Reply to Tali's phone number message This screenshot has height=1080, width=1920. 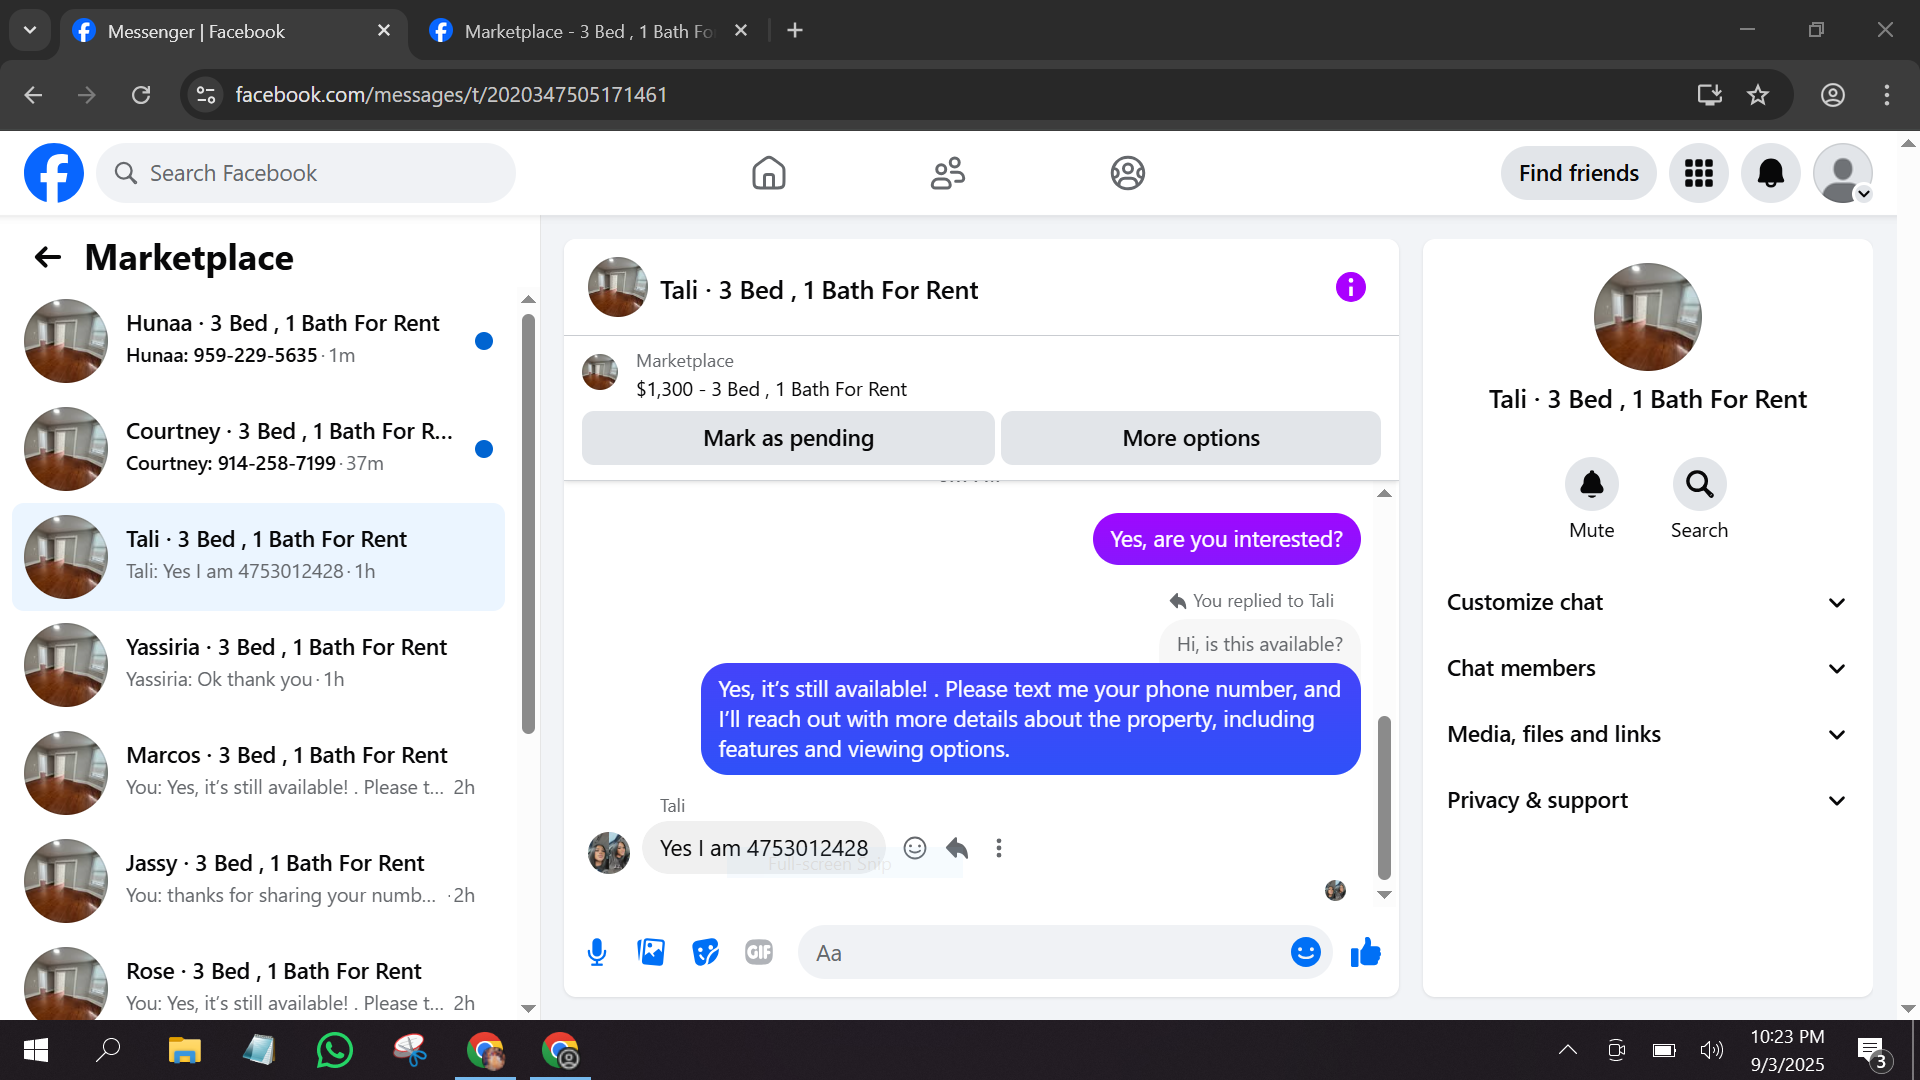coord(957,848)
